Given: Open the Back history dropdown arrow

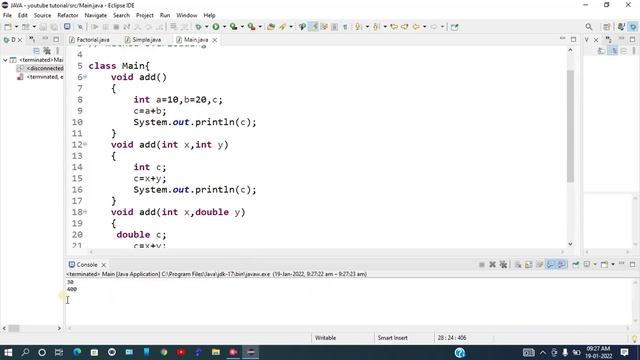Looking at the screenshot, I should click(x=424, y=27).
